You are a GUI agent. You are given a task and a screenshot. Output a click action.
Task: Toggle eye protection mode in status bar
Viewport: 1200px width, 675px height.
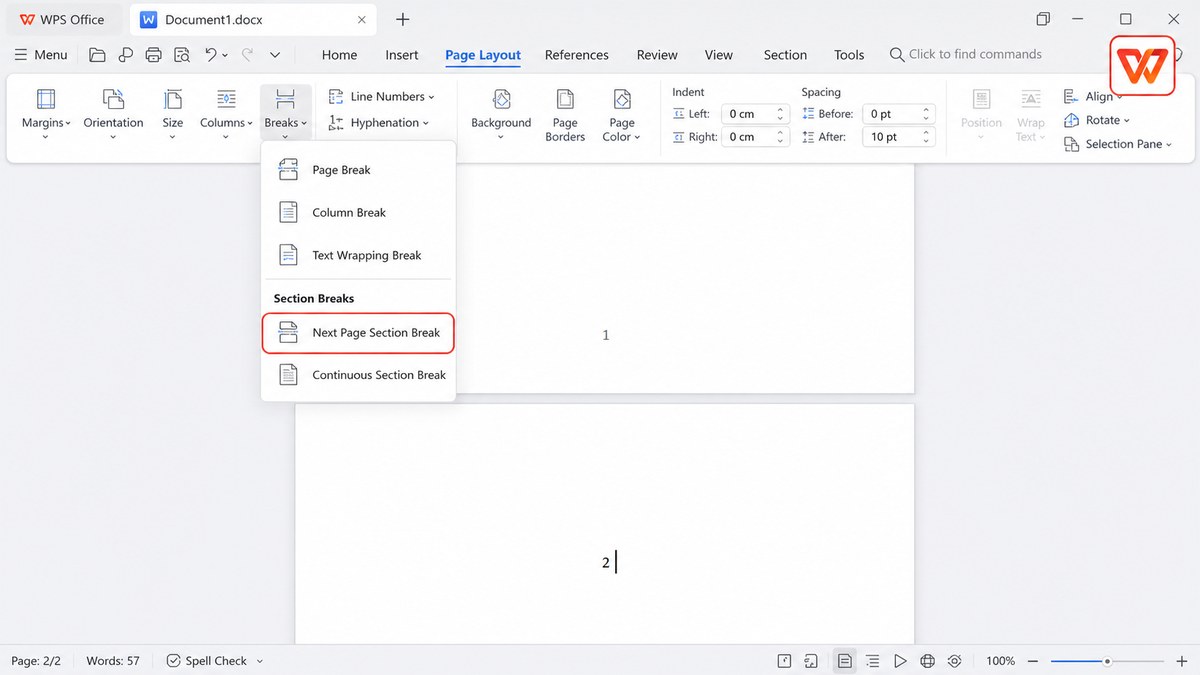tap(955, 661)
